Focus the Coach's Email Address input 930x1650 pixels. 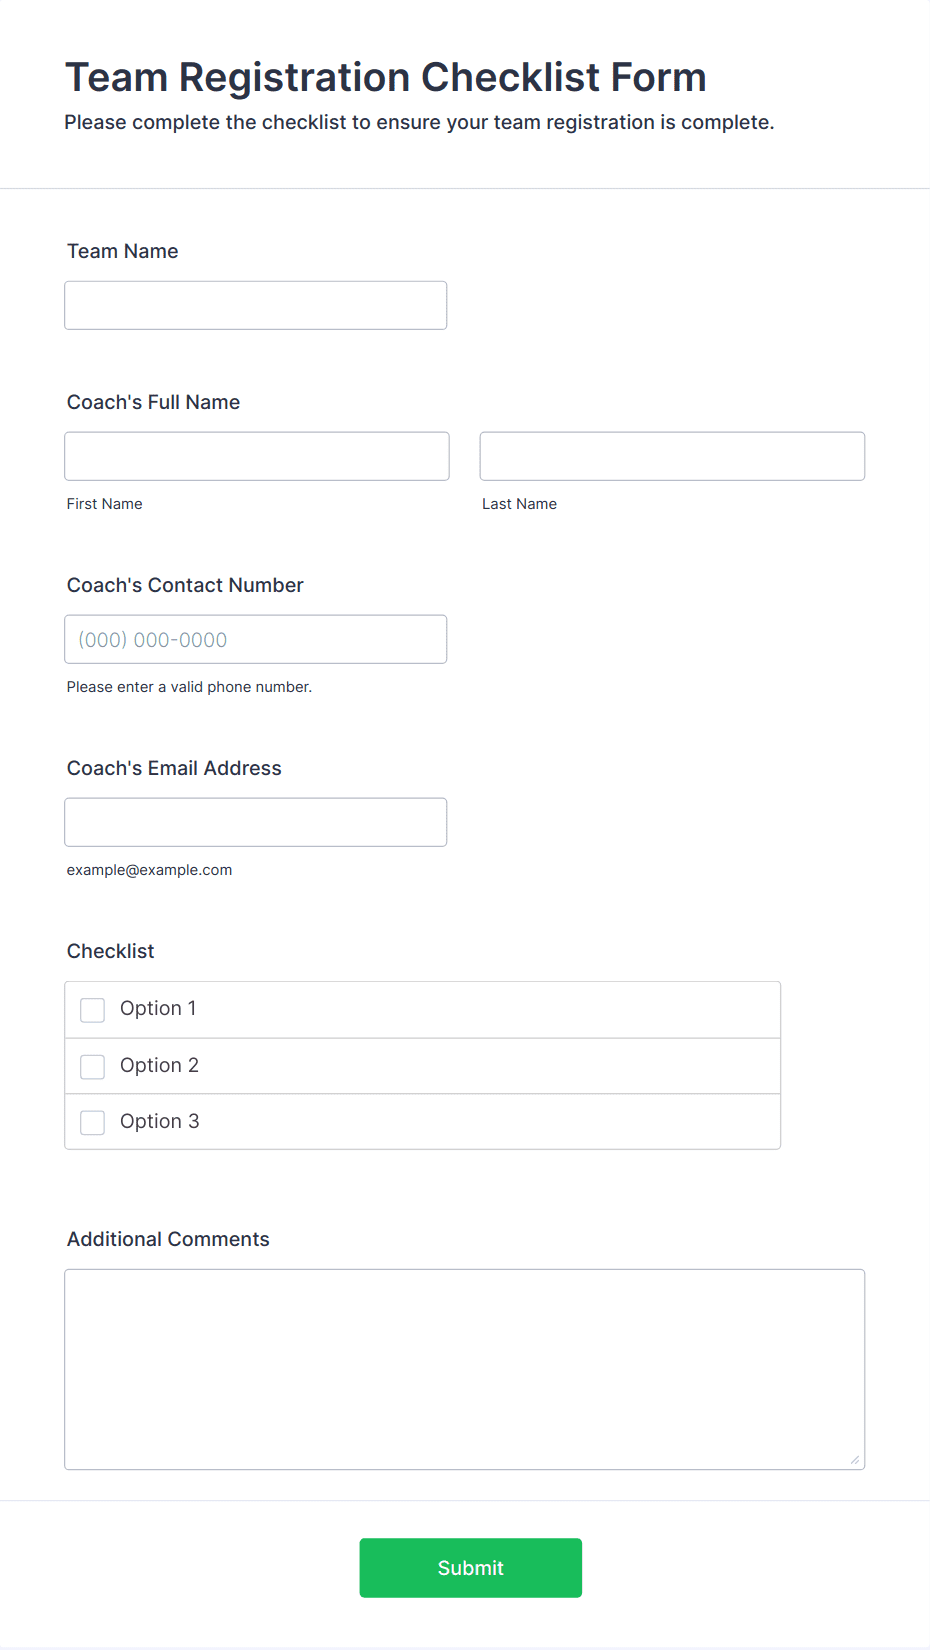255,822
